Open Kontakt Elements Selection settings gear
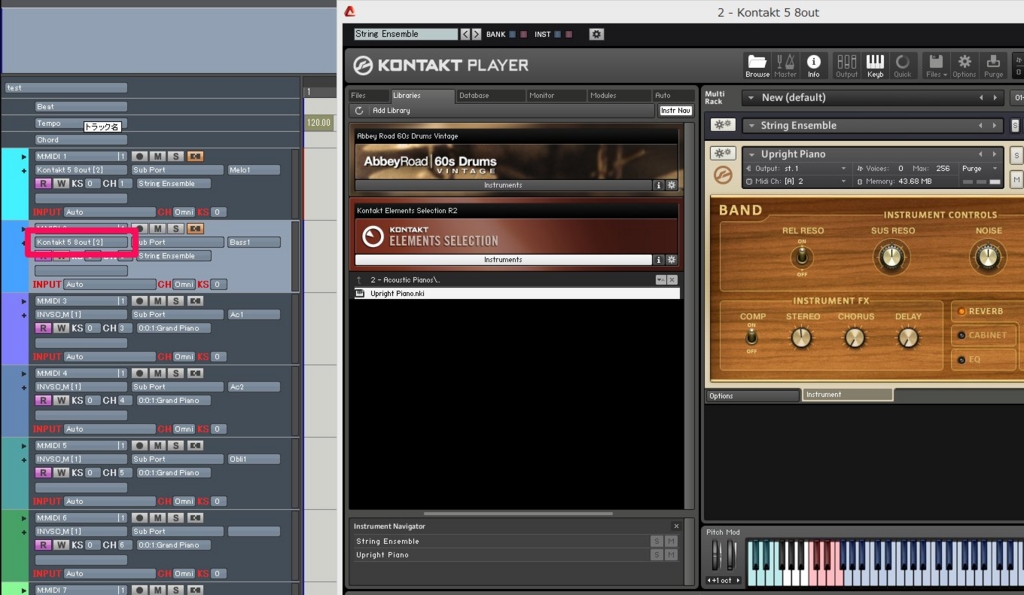The image size is (1024, 595). coord(671,260)
